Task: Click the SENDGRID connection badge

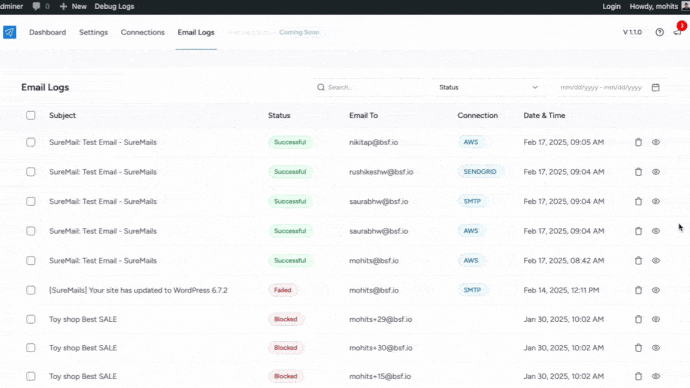Action: [x=480, y=172]
